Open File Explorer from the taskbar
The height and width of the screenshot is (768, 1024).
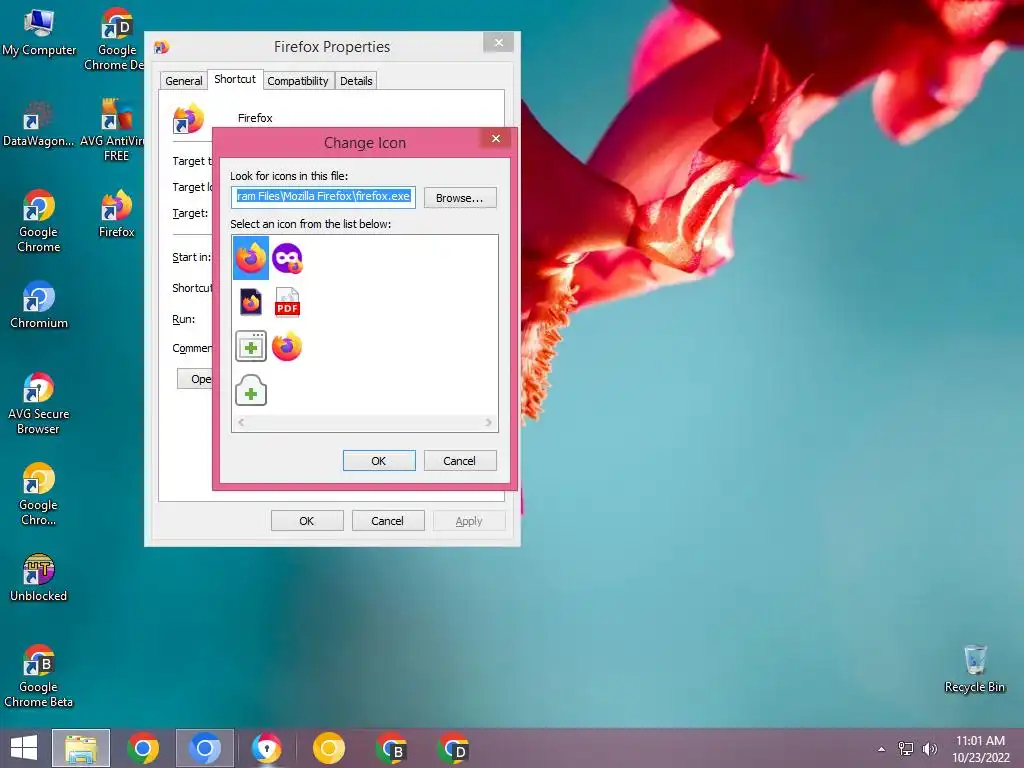(x=81, y=748)
